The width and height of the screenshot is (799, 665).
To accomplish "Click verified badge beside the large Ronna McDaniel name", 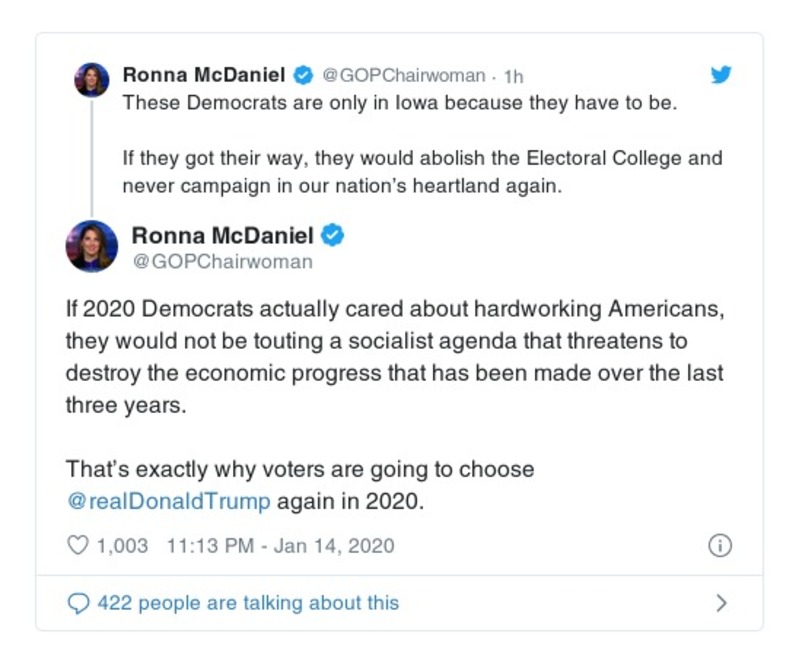I will [x=333, y=236].
